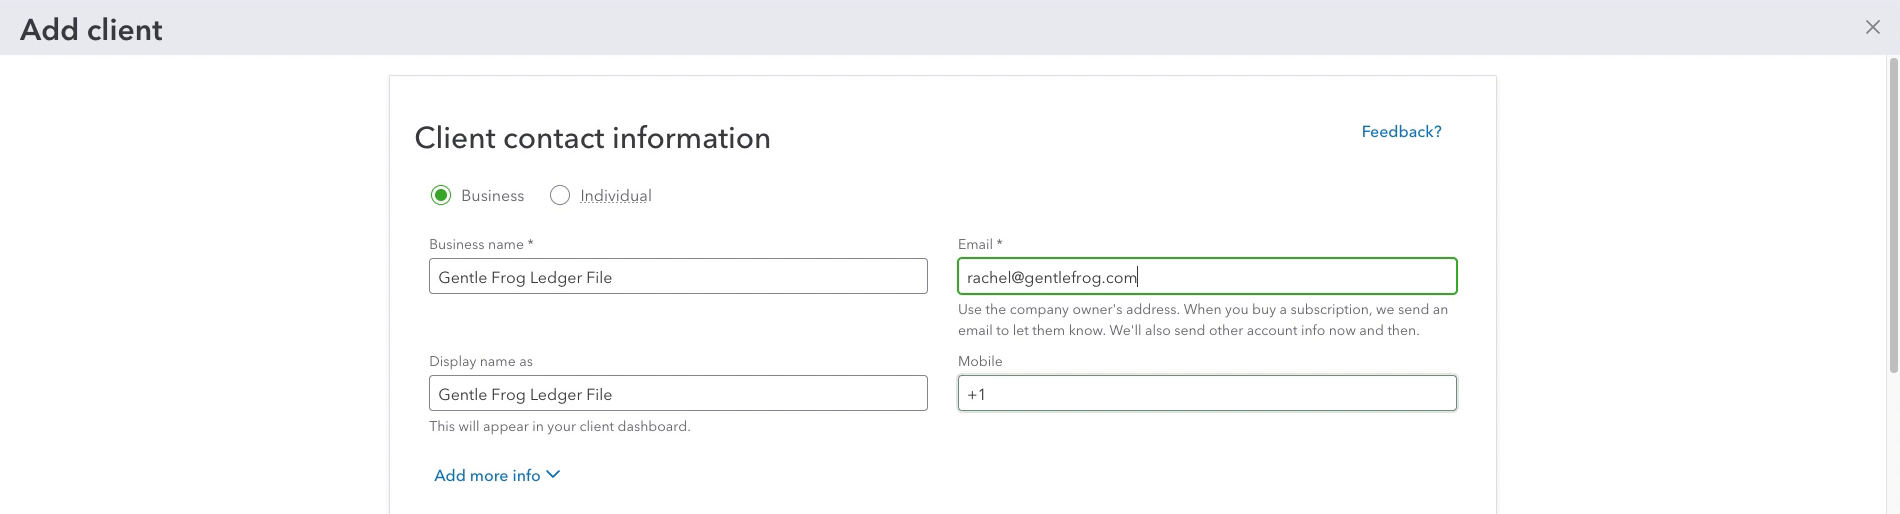Click the Client contact information heading
This screenshot has width=1900, height=514.
pyautogui.click(x=592, y=138)
